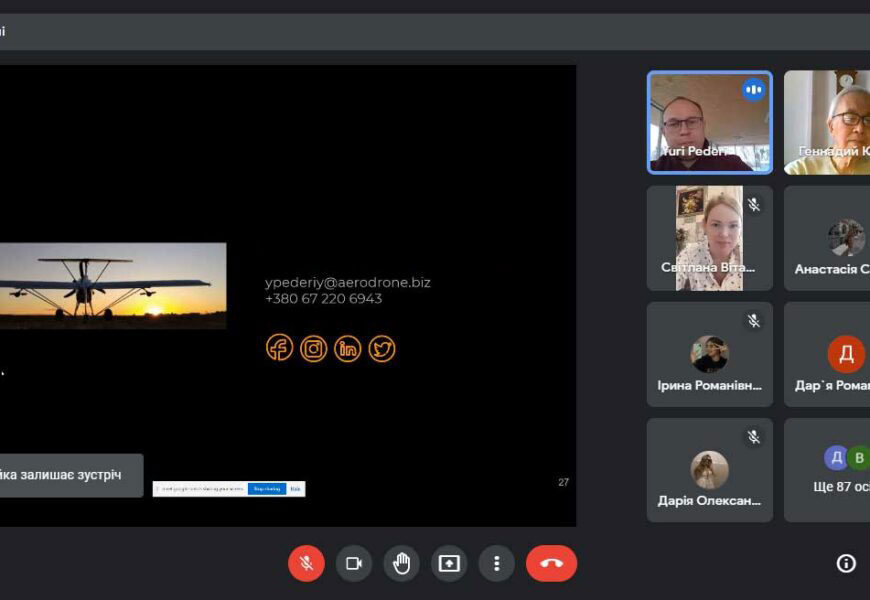Screen dimensions: 870x600
Task: Unmute the microphone in the call controls
Action: coord(306,563)
